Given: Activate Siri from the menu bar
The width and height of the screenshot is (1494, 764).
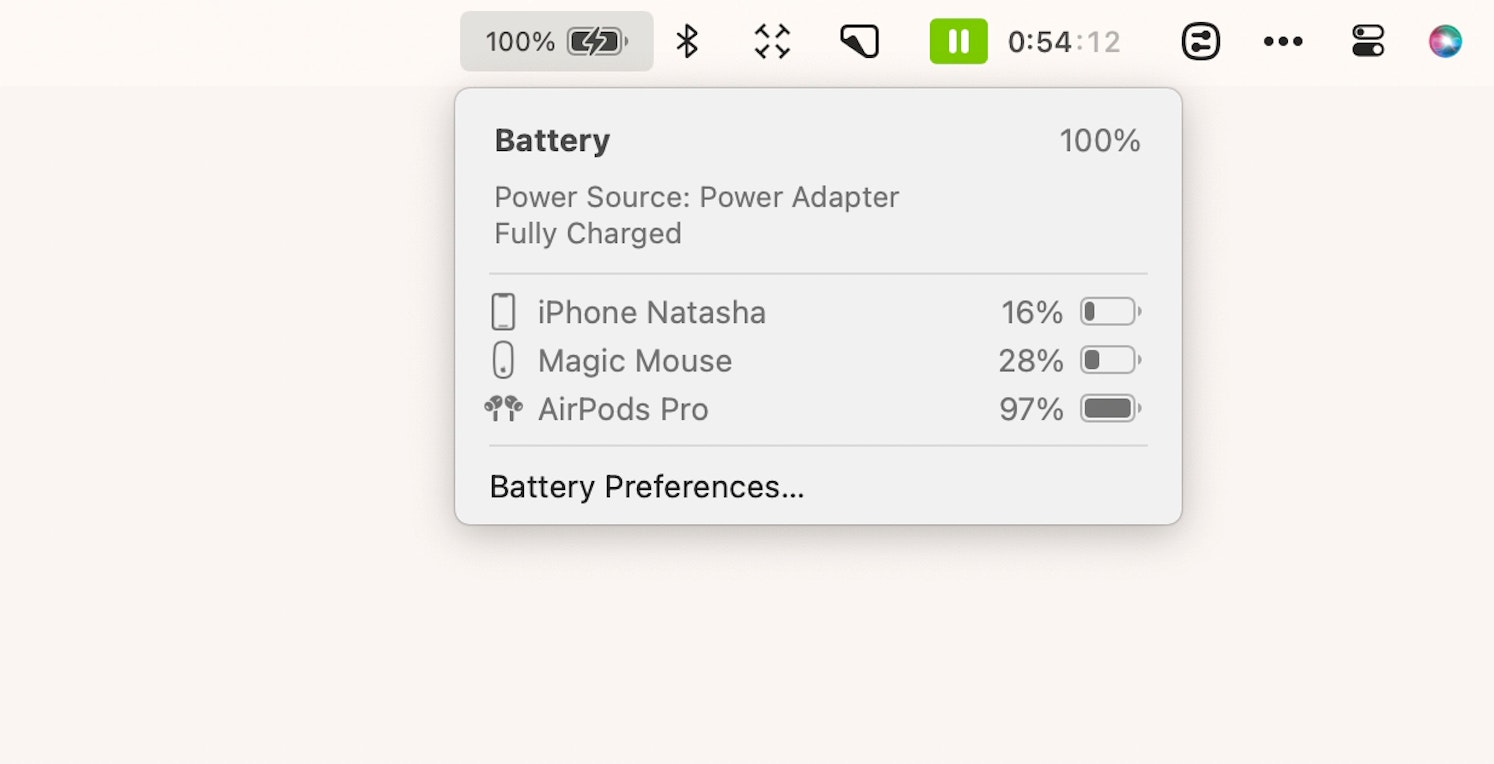Looking at the screenshot, I should [1445, 41].
